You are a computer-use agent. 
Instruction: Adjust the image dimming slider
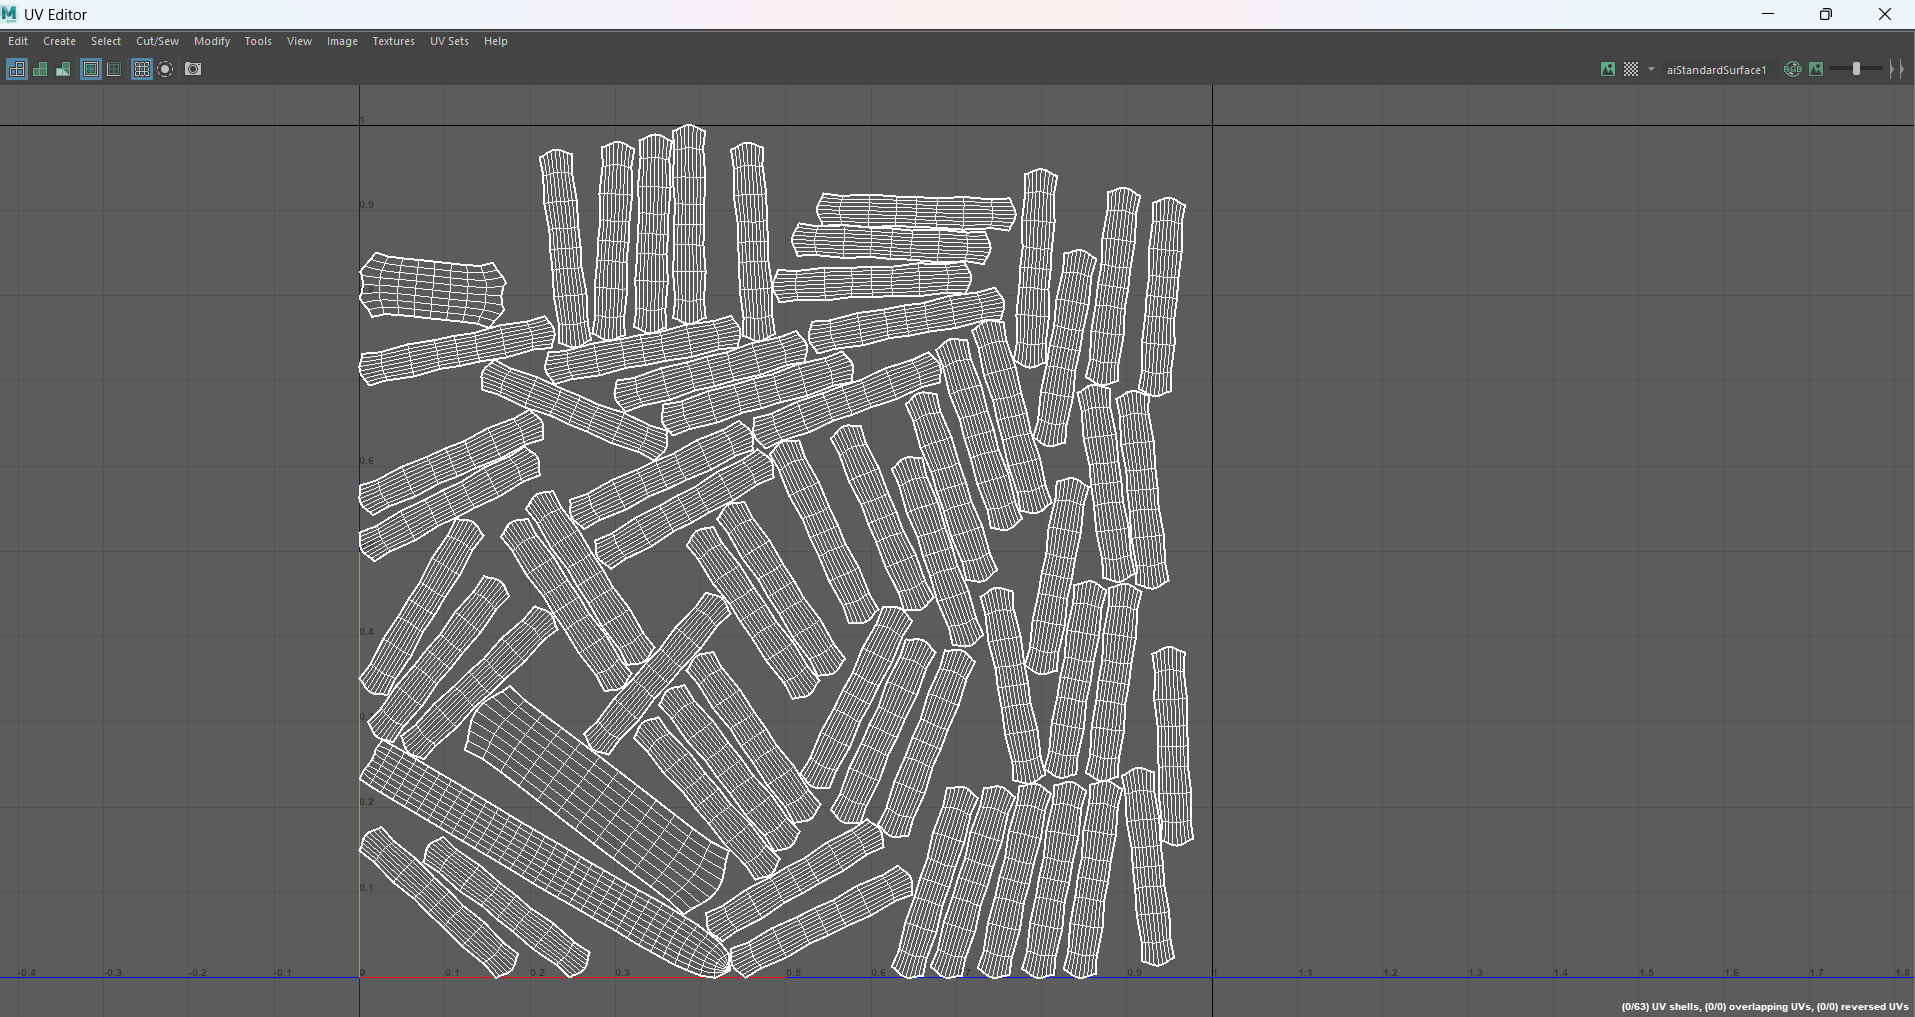click(1856, 69)
